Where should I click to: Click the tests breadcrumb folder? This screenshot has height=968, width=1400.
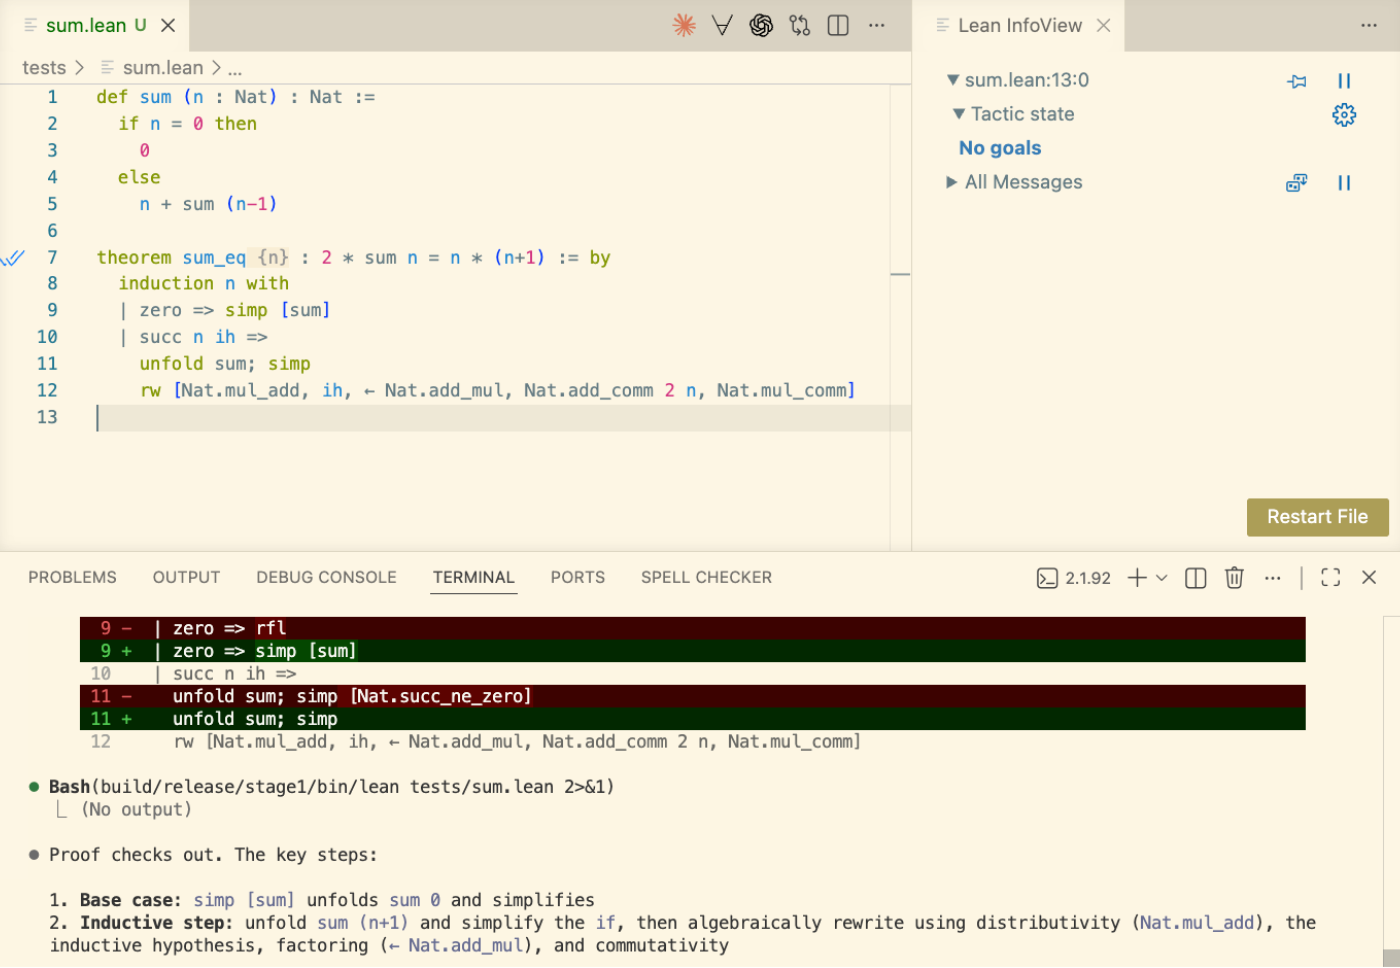(x=44, y=68)
